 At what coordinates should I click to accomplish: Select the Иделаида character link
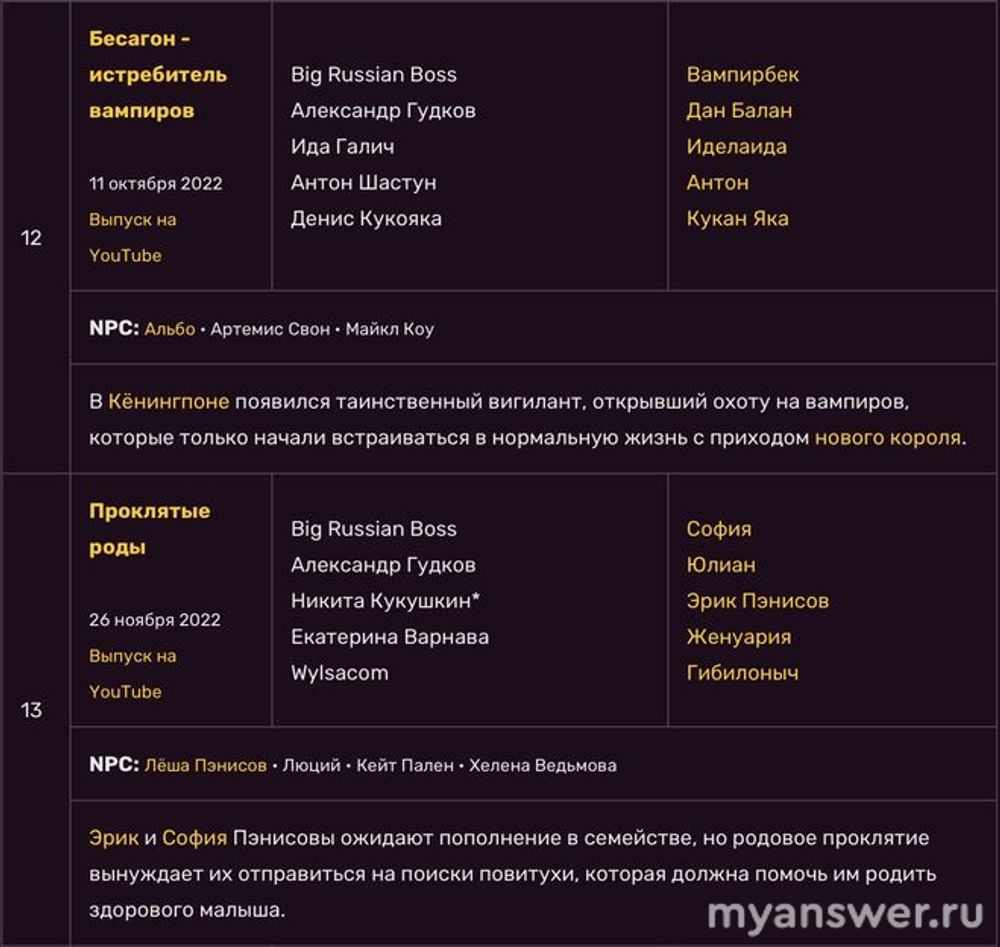coord(736,147)
